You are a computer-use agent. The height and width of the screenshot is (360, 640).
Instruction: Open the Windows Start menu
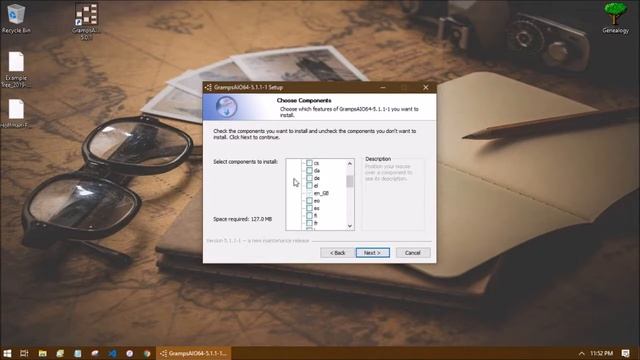click(7, 353)
